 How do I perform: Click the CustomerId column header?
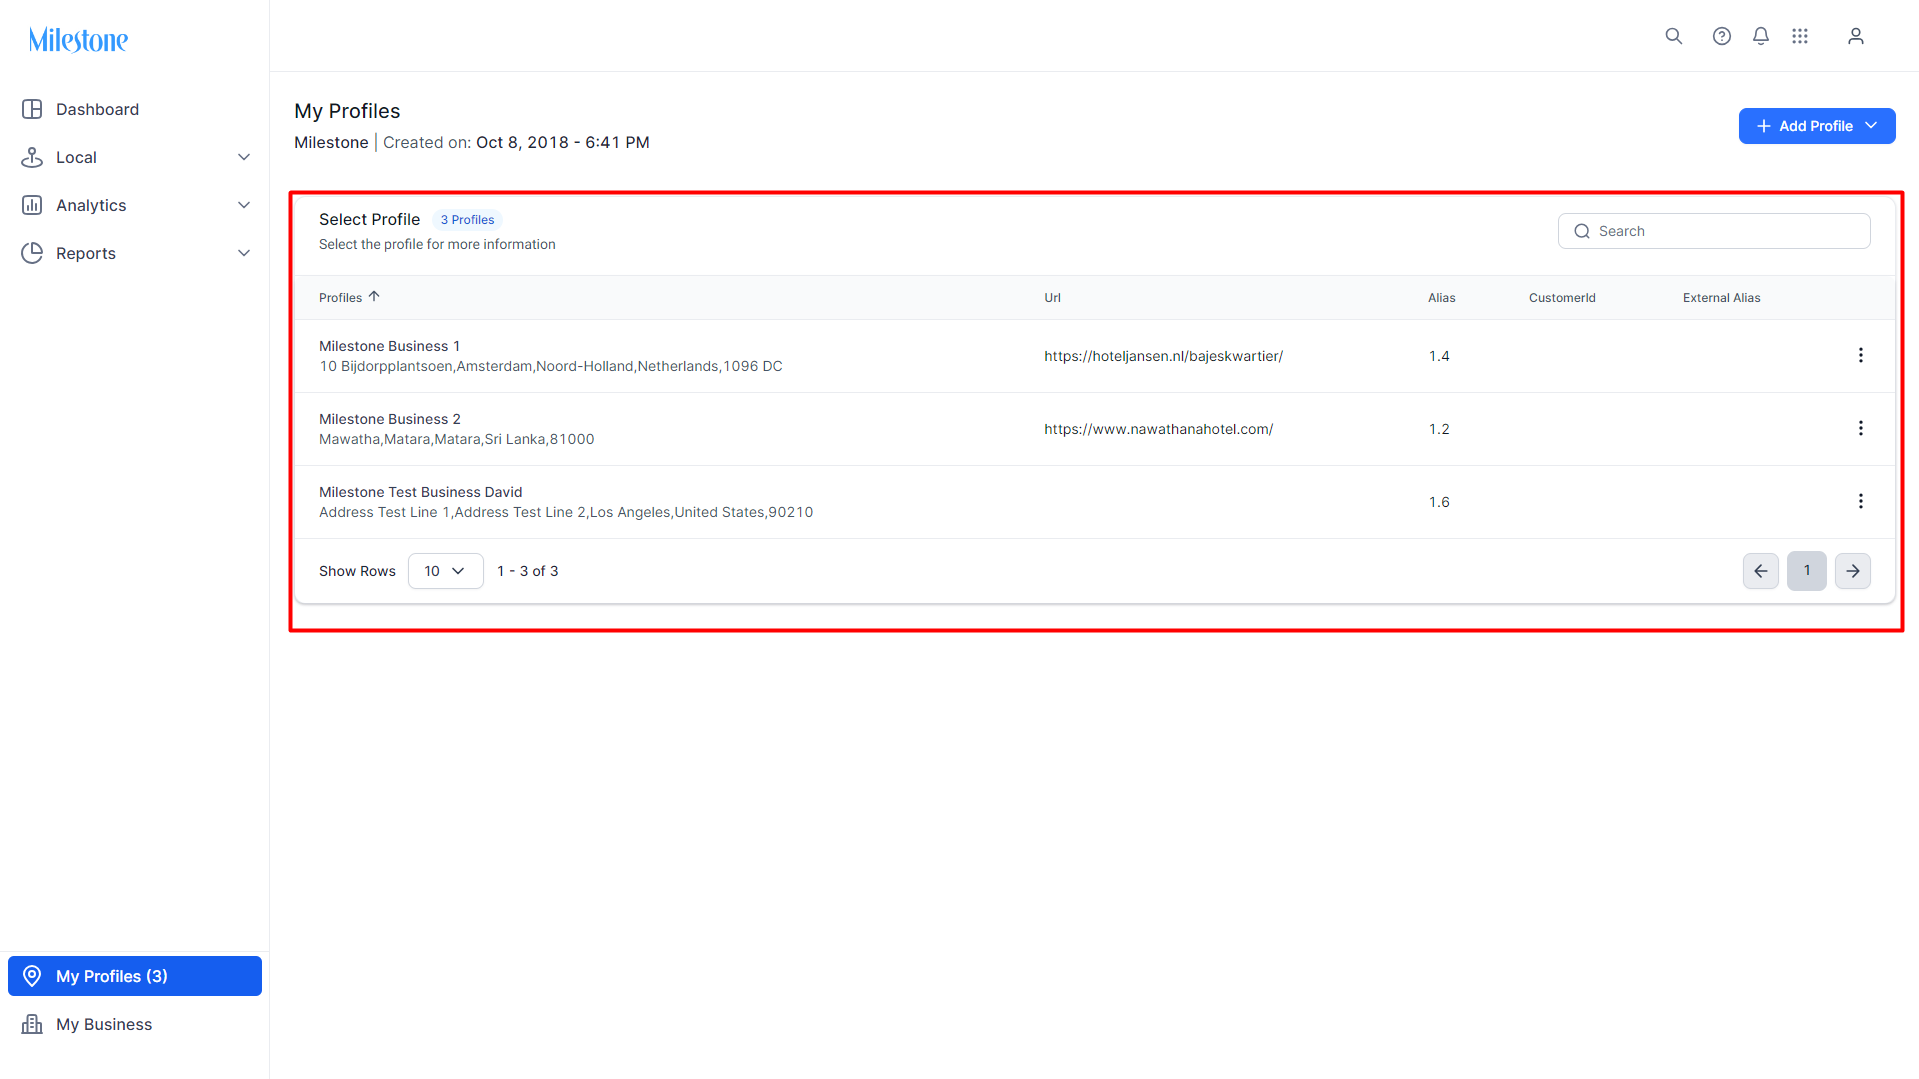[x=1562, y=298]
